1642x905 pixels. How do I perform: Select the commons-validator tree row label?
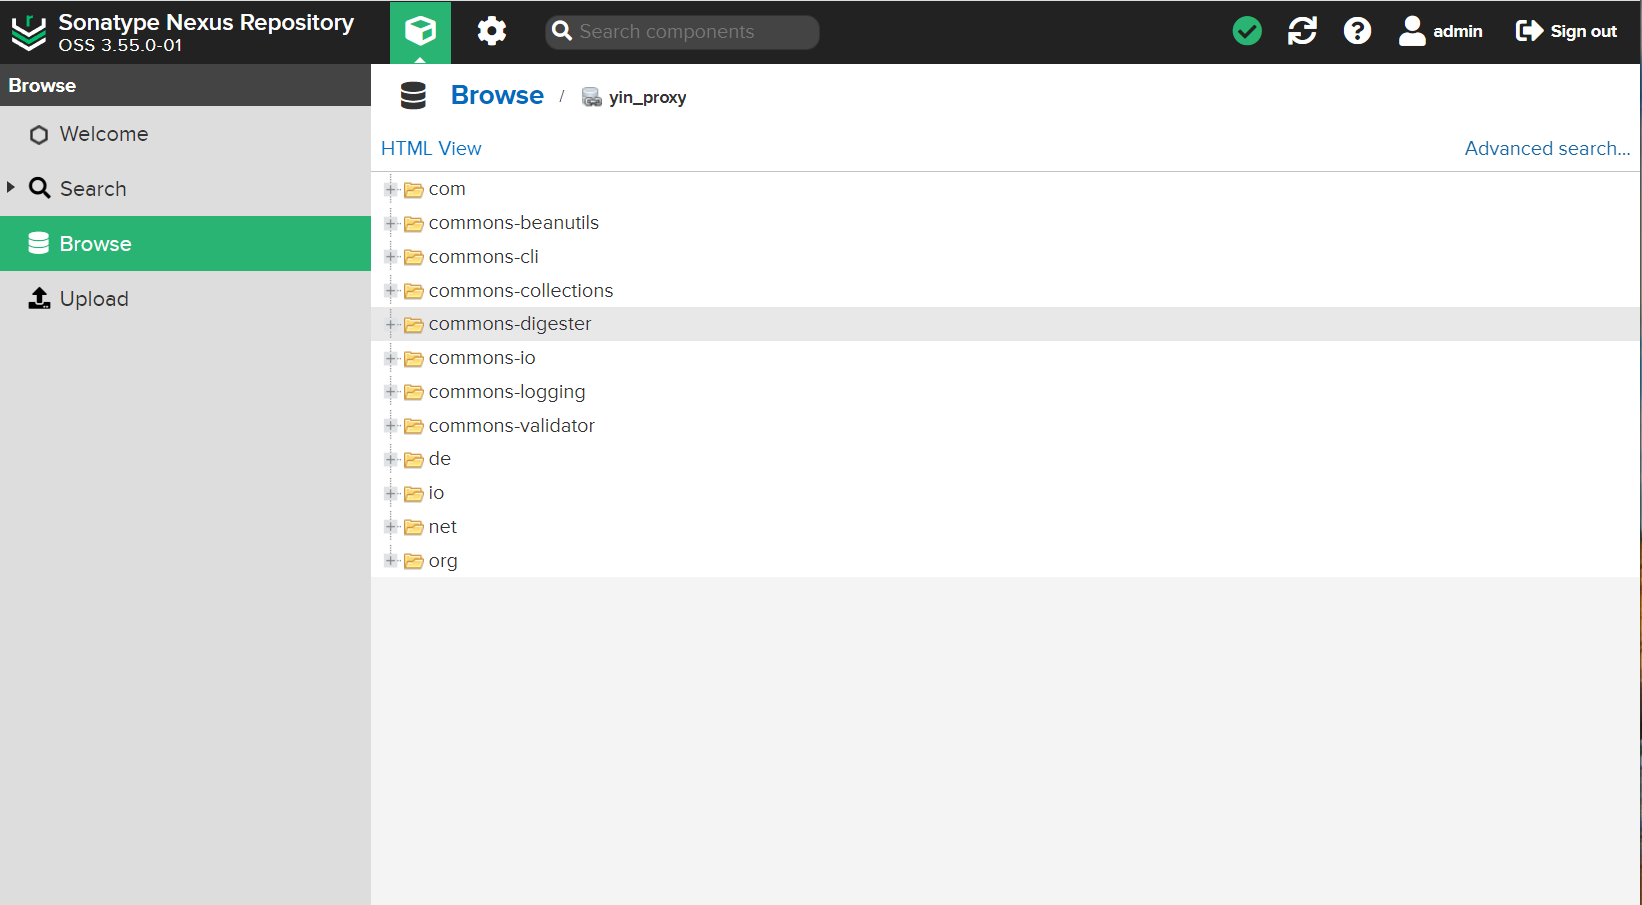point(512,426)
